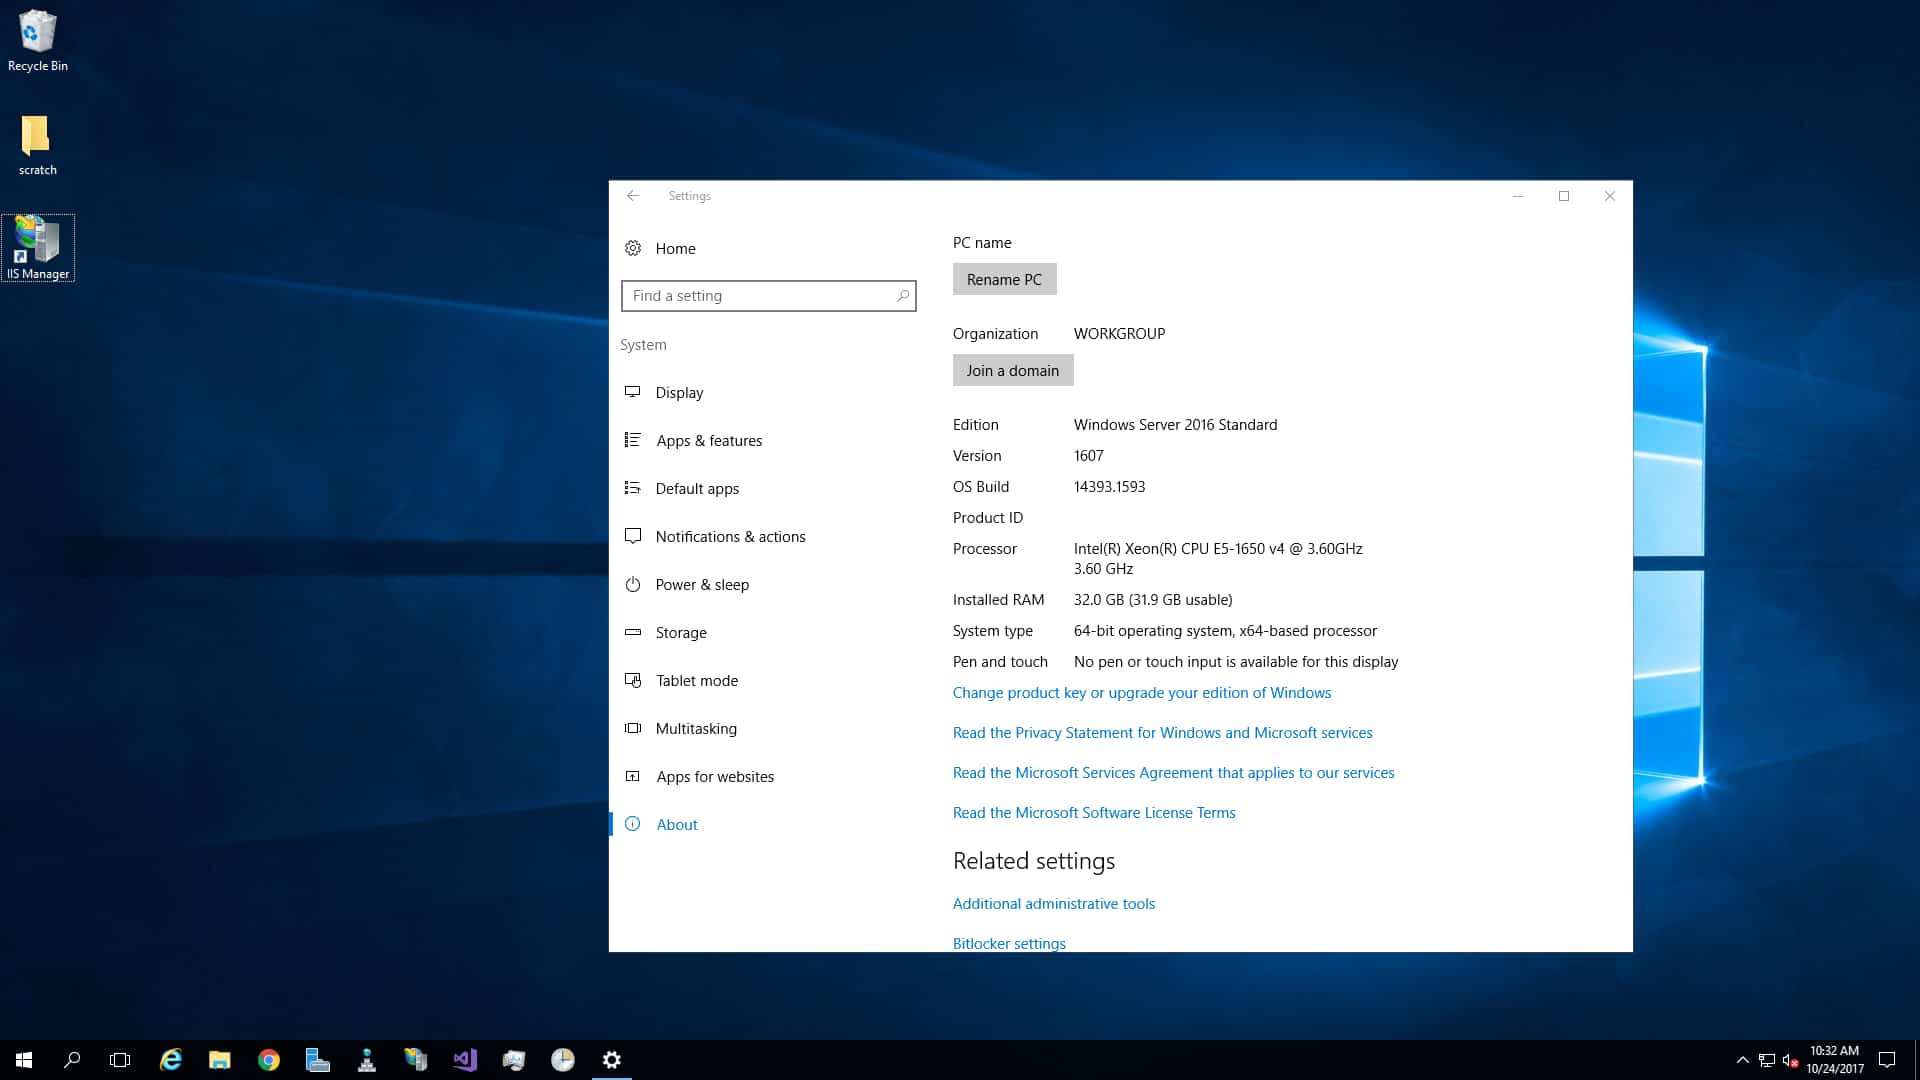Select Power & sleep in sidebar

(x=702, y=584)
